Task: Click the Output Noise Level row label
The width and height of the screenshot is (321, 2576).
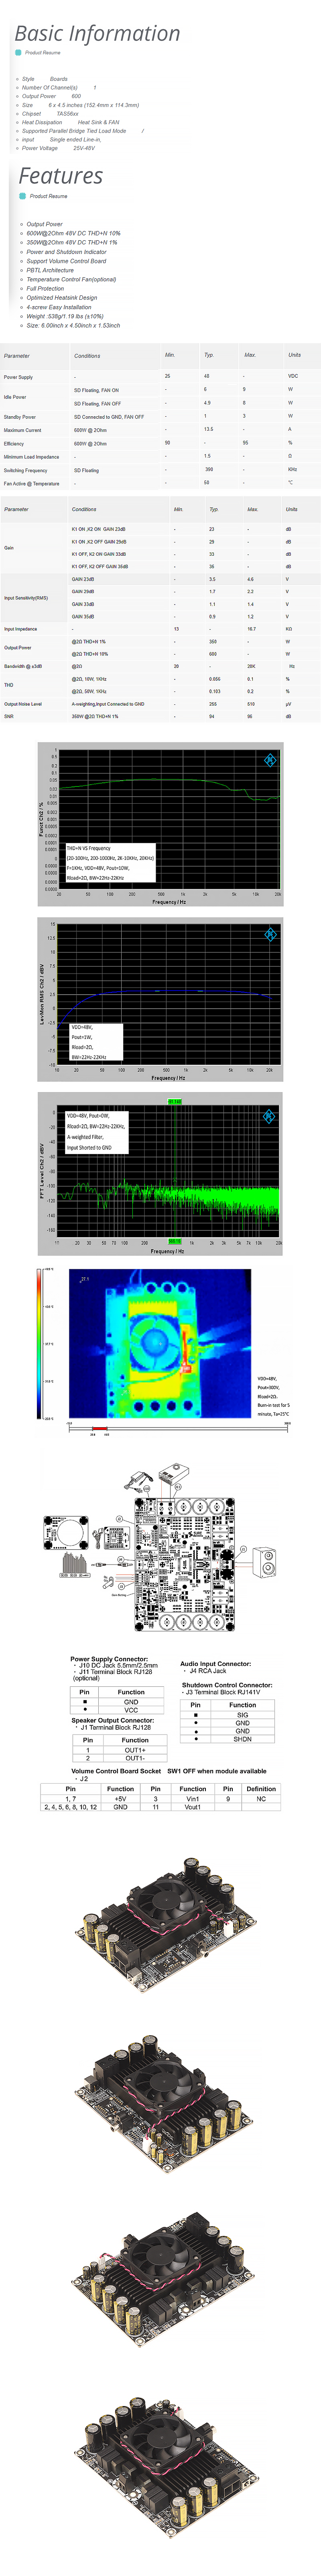Action: (23, 704)
